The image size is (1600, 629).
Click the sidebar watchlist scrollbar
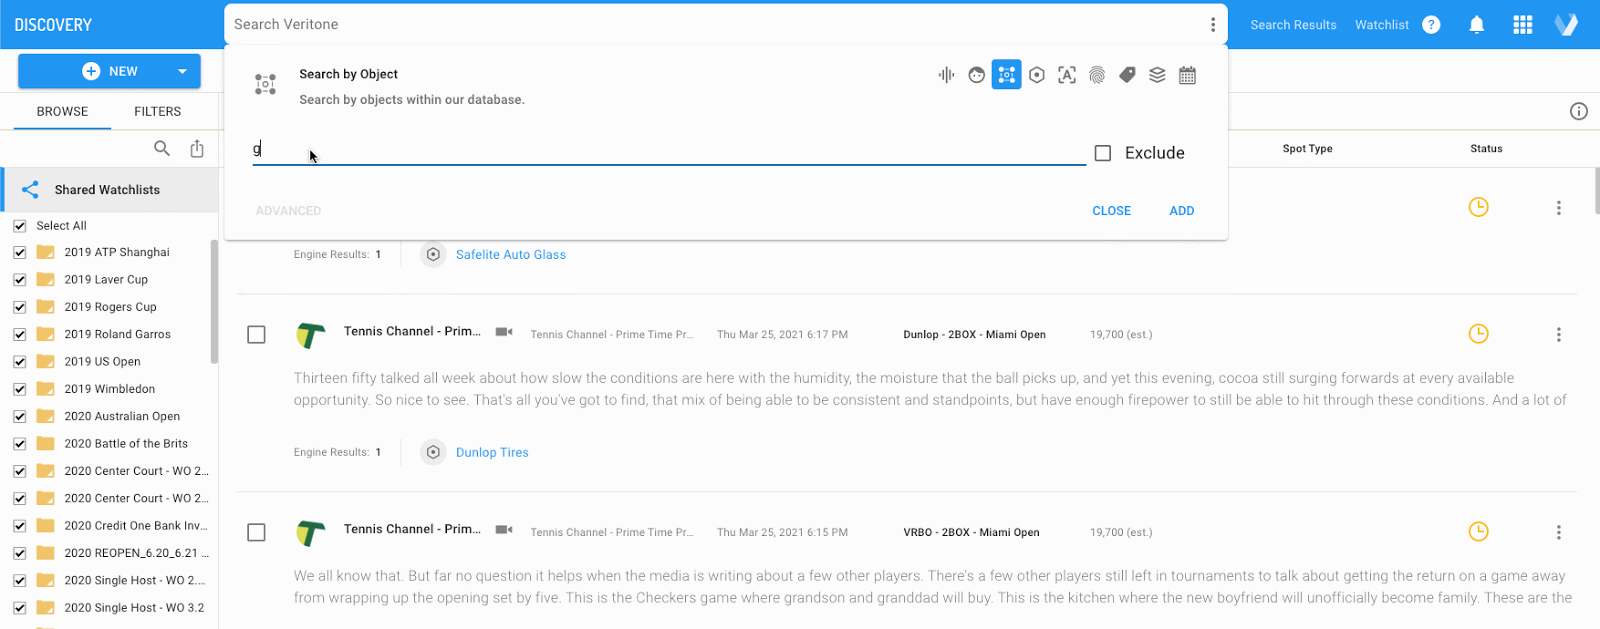pos(214,302)
